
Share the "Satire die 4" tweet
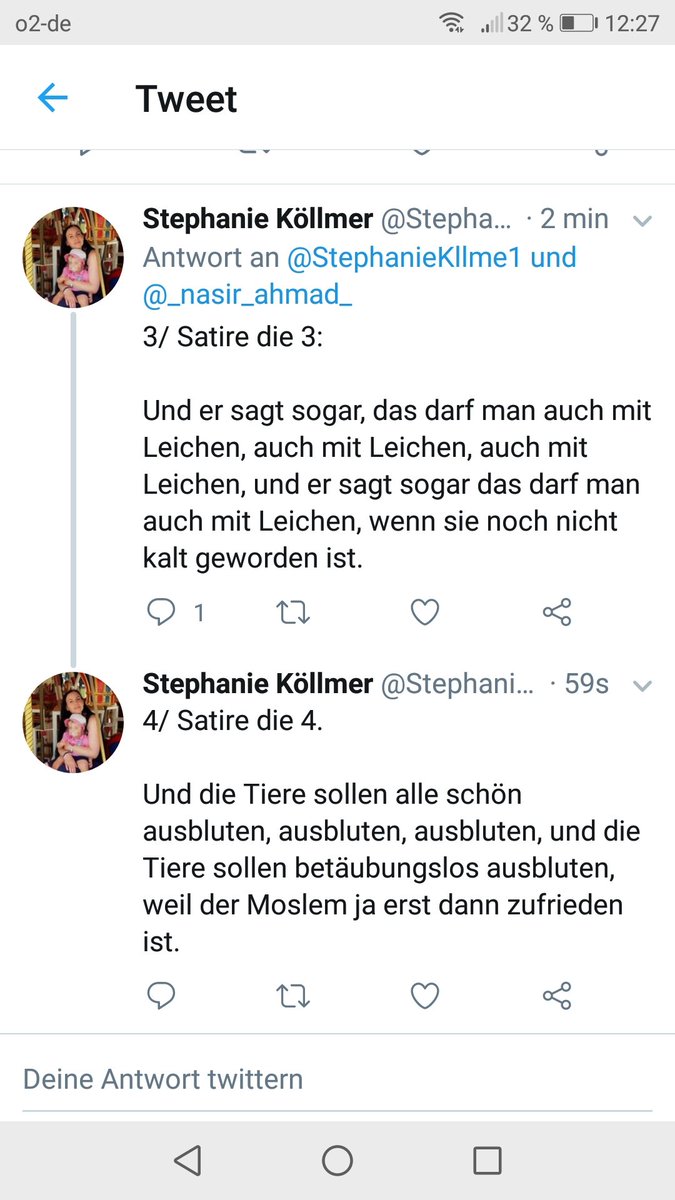tap(557, 995)
